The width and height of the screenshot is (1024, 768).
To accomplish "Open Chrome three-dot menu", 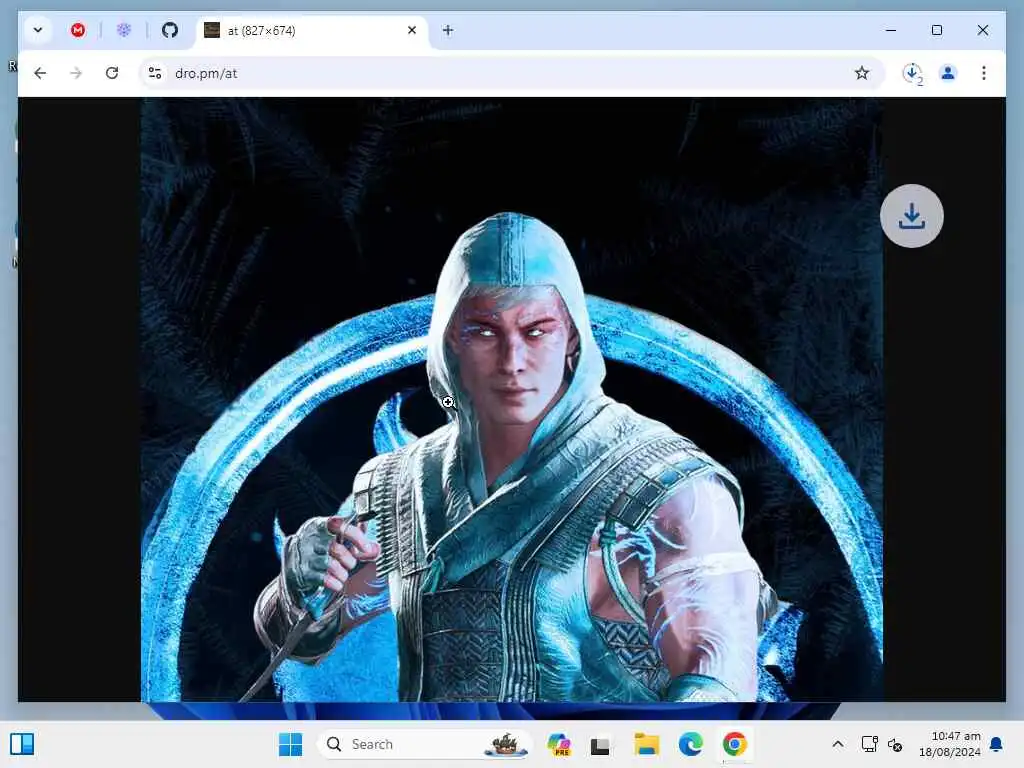I will [984, 73].
